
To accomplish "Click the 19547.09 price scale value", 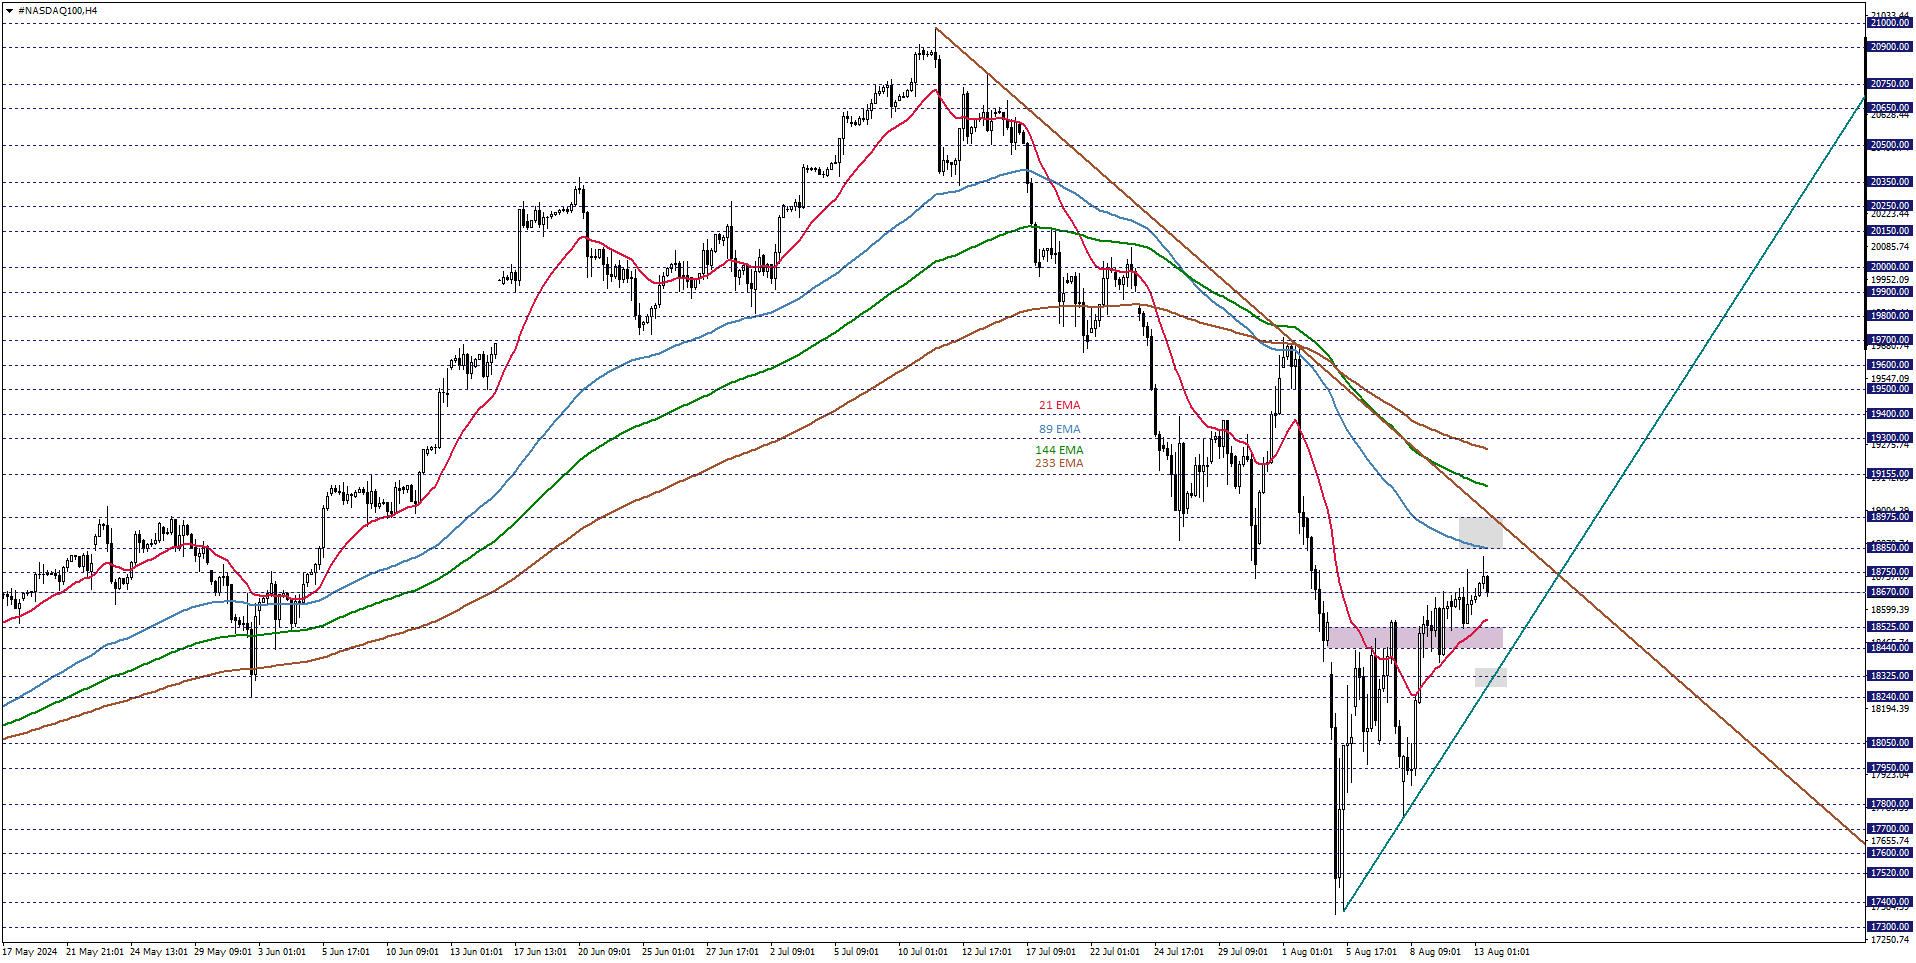I will [x=1890, y=379].
